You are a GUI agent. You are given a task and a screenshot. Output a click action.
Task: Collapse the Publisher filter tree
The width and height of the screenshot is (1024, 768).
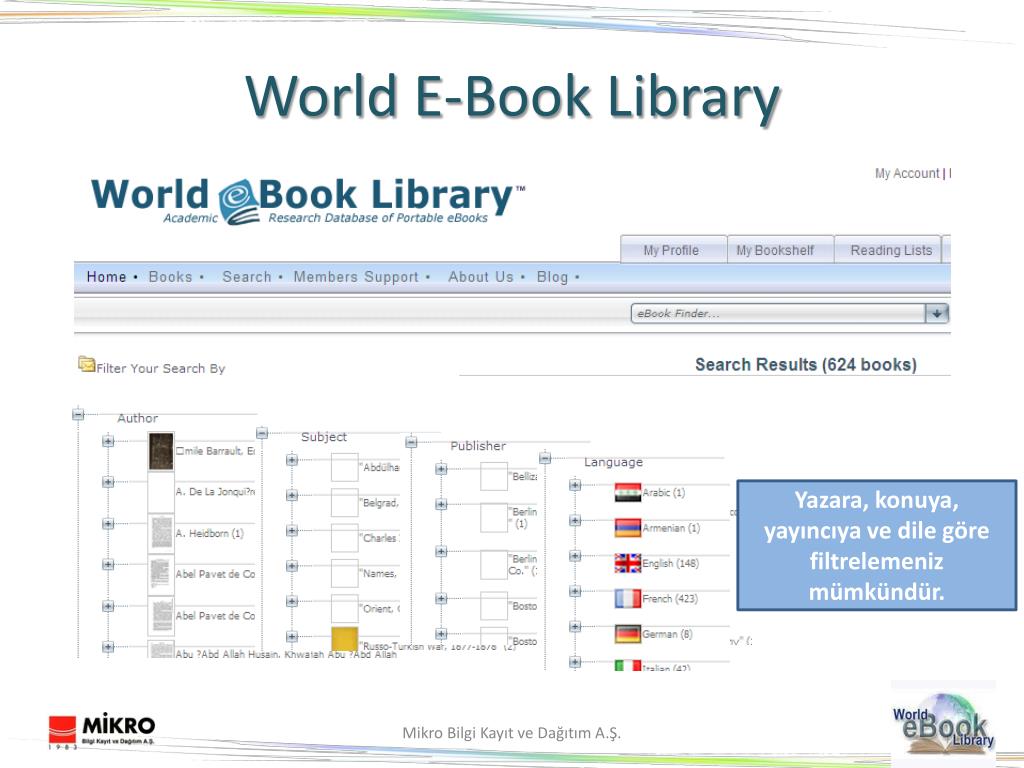click(411, 442)
